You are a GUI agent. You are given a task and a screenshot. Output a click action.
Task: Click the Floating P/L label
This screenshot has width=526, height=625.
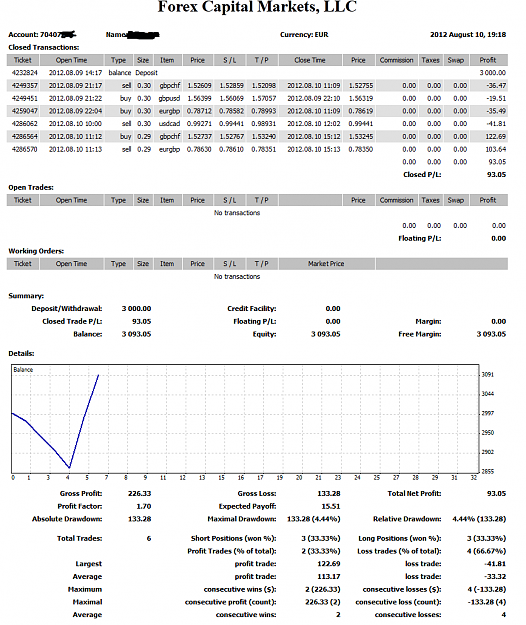click(420, 238)
